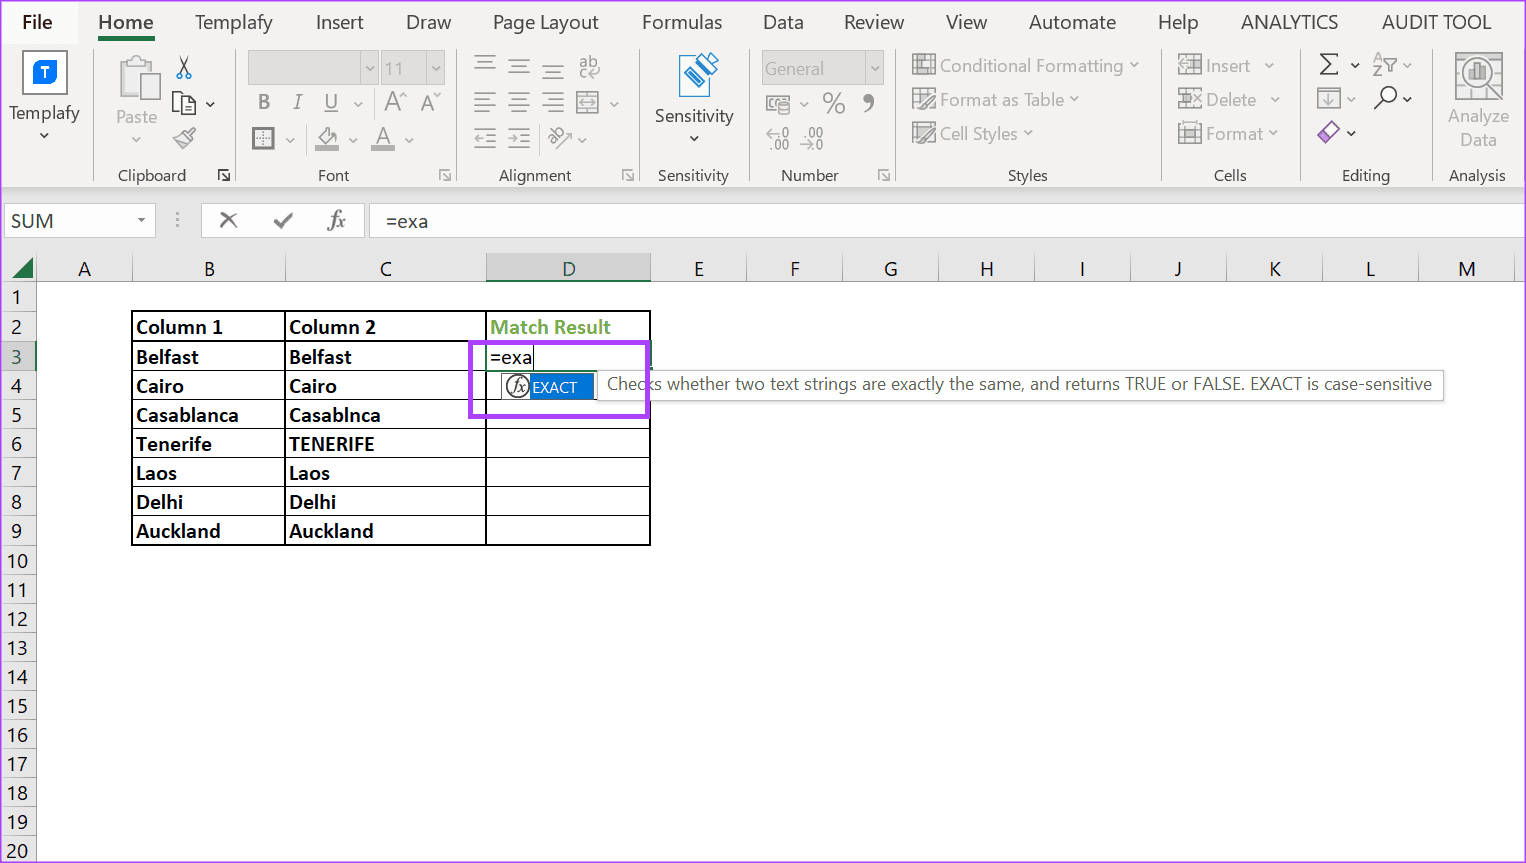This screenshot has width=1526, height=863.
Task: Toggle Align Right
Action: pyautogui.click(x=553, y=102)
